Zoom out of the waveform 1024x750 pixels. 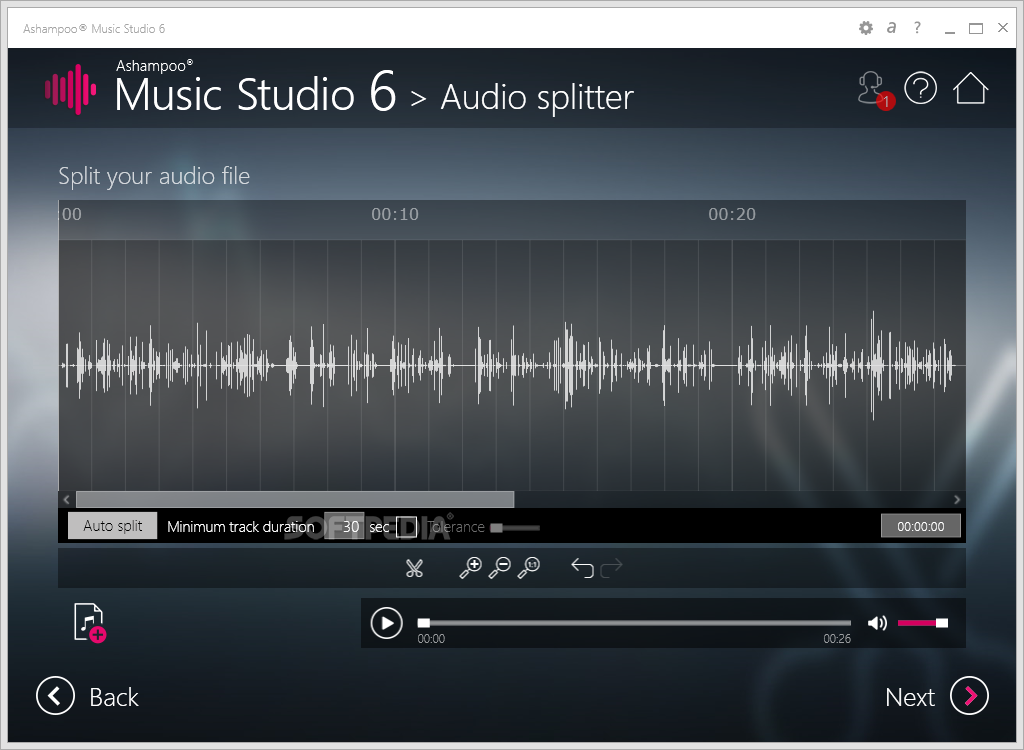click(x=500, y=568)
